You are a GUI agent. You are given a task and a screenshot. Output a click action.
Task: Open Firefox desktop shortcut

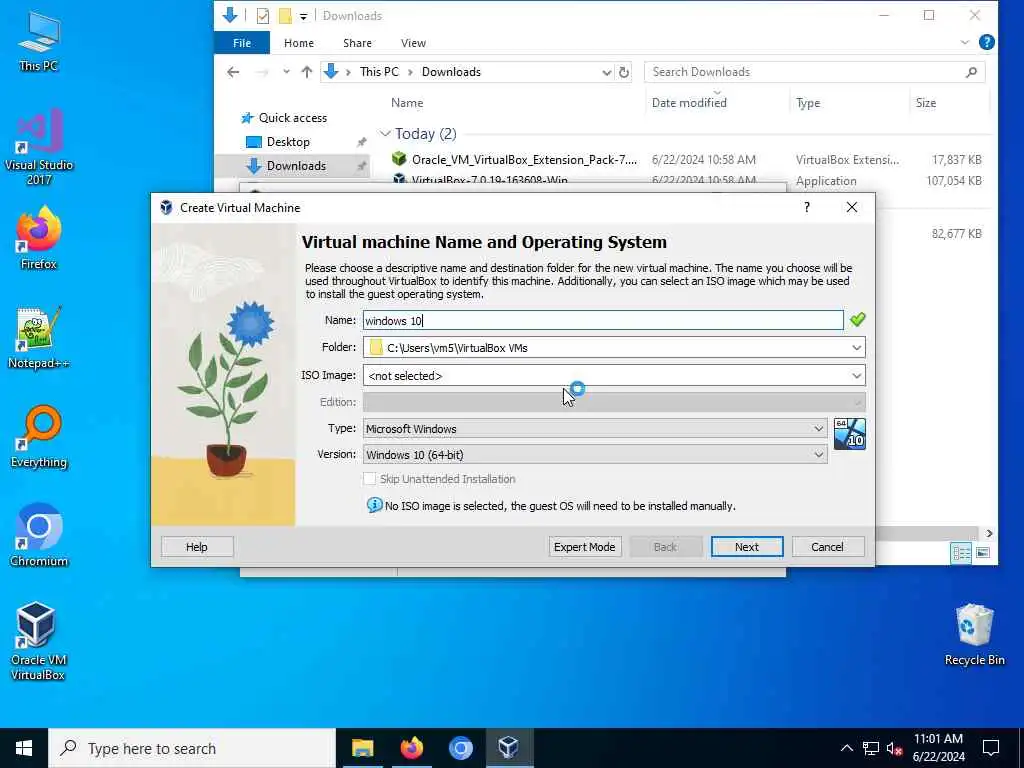(39, 238)
